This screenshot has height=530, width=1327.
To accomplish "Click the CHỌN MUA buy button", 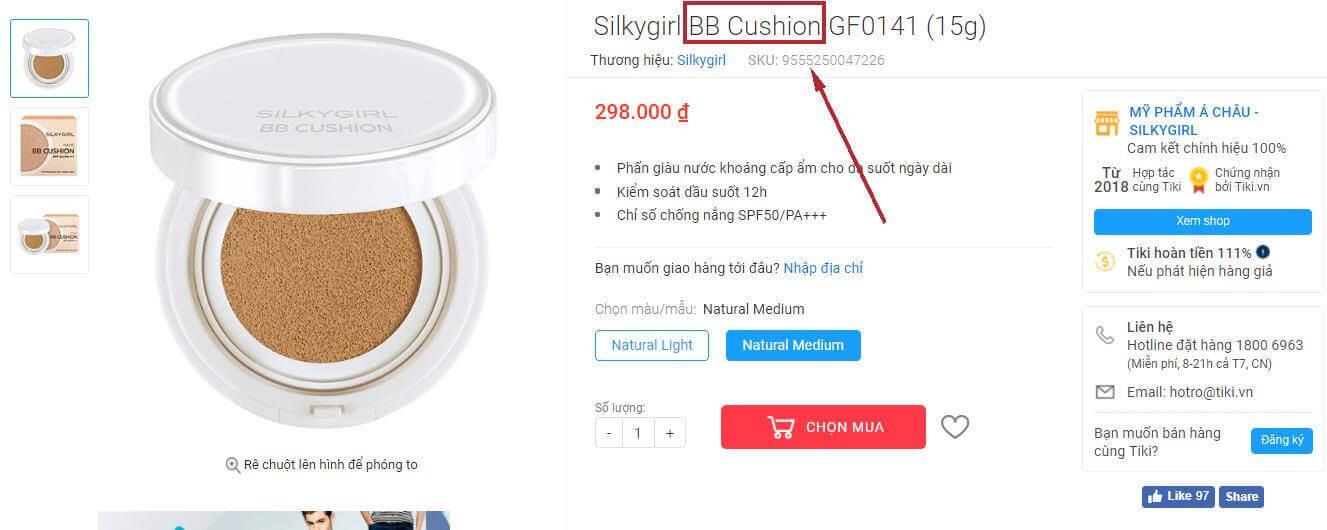I will [x=823, y=427].
